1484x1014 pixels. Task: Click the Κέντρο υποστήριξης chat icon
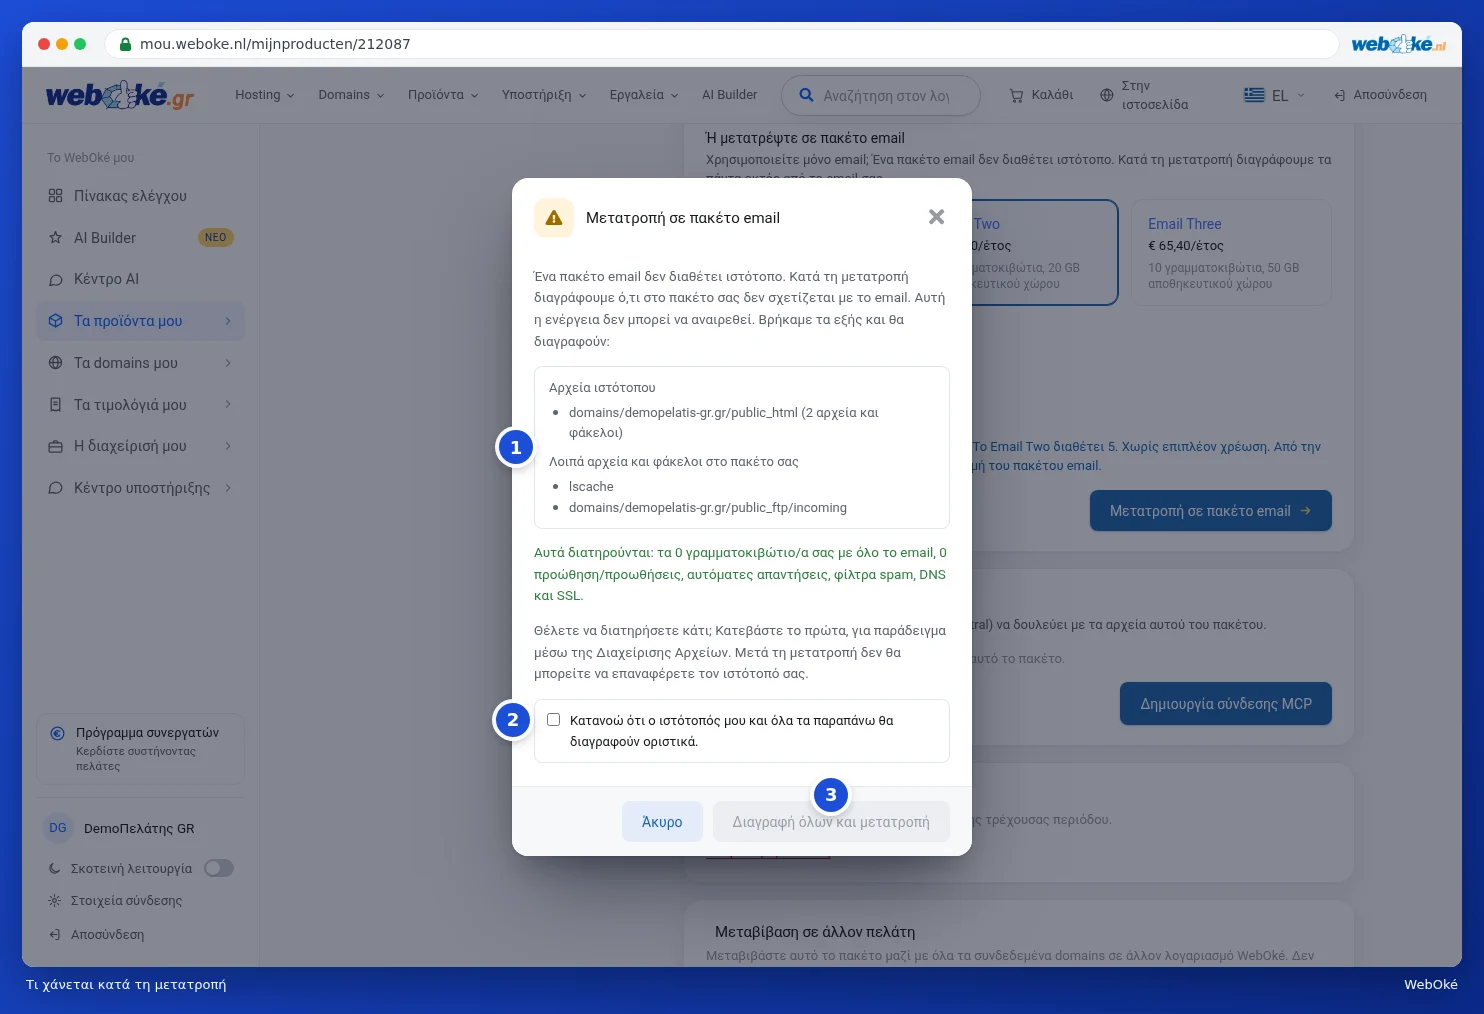pyautogui.click(x=55, y=488)
